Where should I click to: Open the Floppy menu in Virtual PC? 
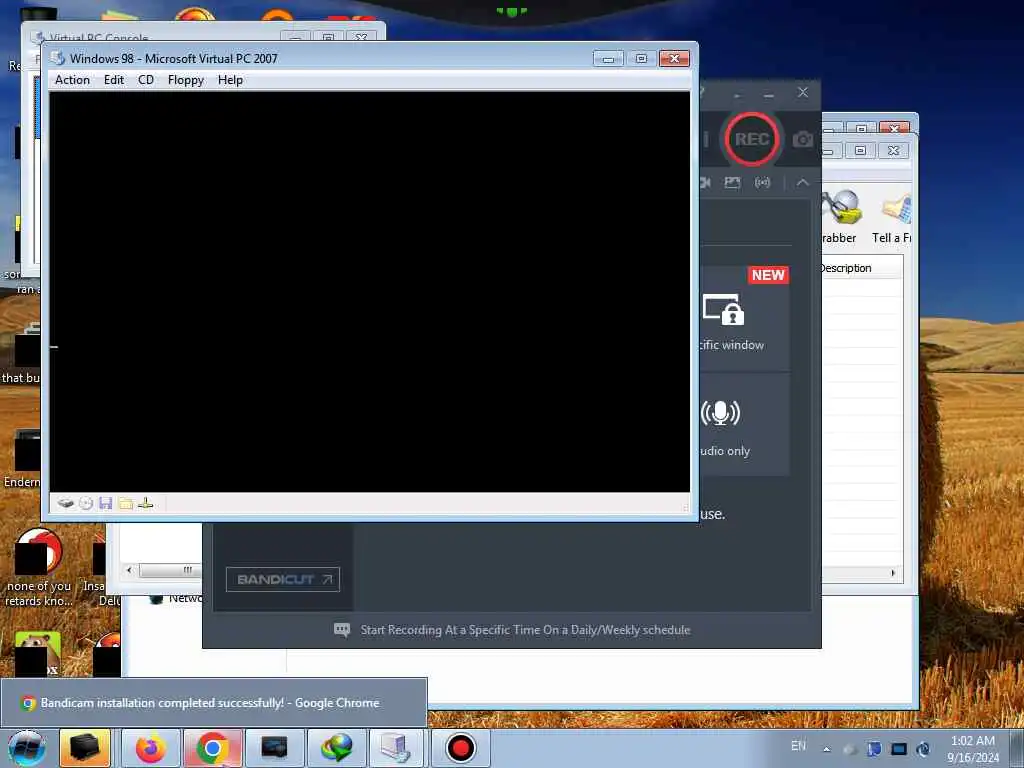pos(185,80)
